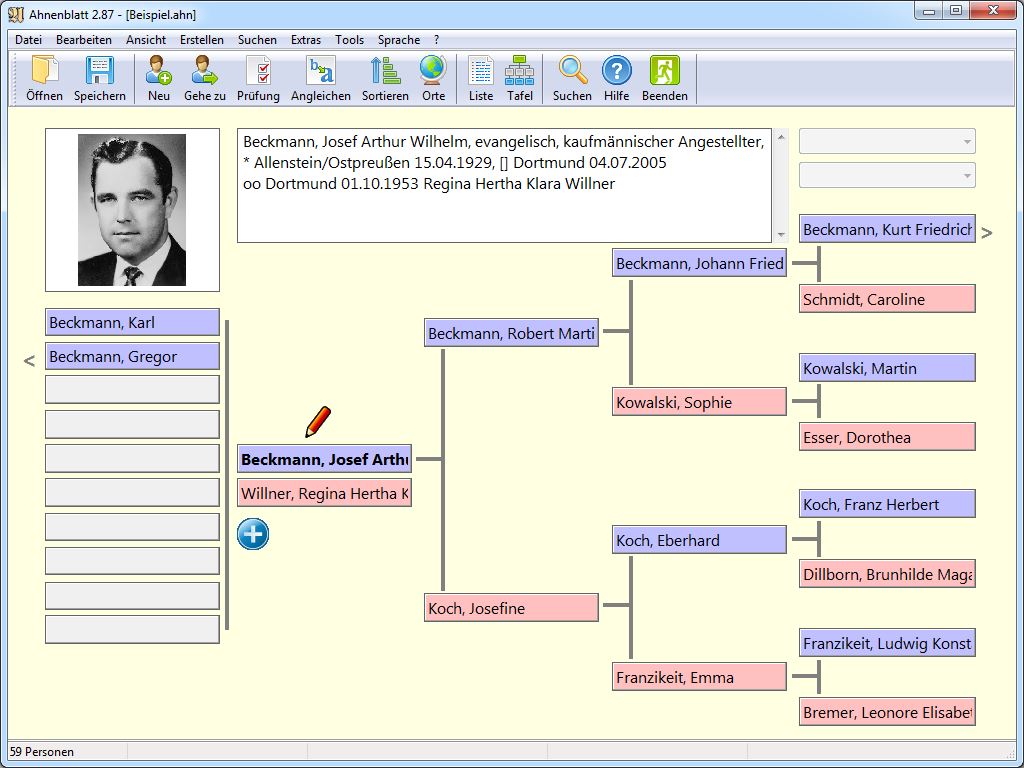Screen dimensions: 1024x768
Task: Select Franzikeit, Emma box
Action: point(699,677)
